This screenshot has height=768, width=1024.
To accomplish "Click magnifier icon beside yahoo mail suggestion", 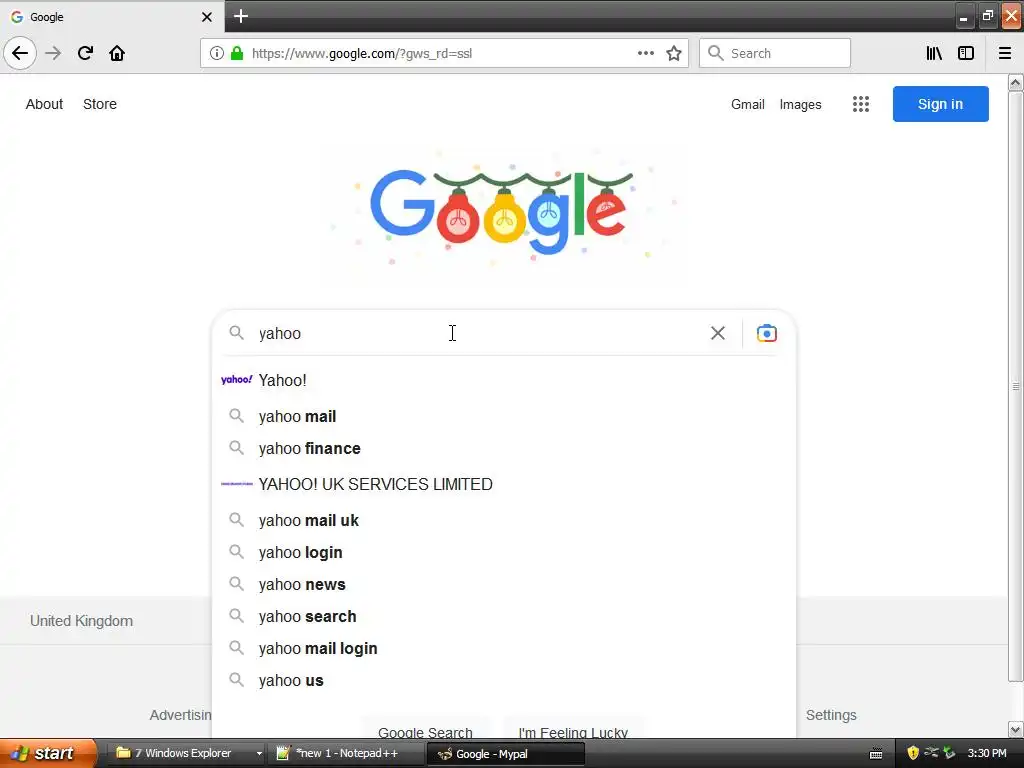I will tap(236, 416).
